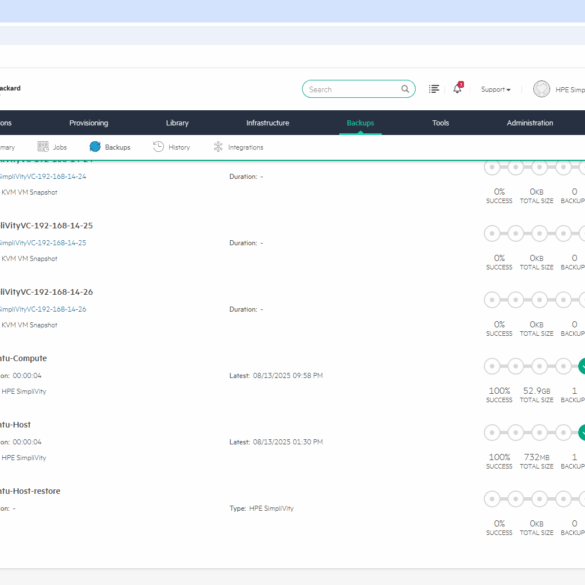585x585 pixels.
Task: Open the Provisioning menu
Action: click(89, 123)
